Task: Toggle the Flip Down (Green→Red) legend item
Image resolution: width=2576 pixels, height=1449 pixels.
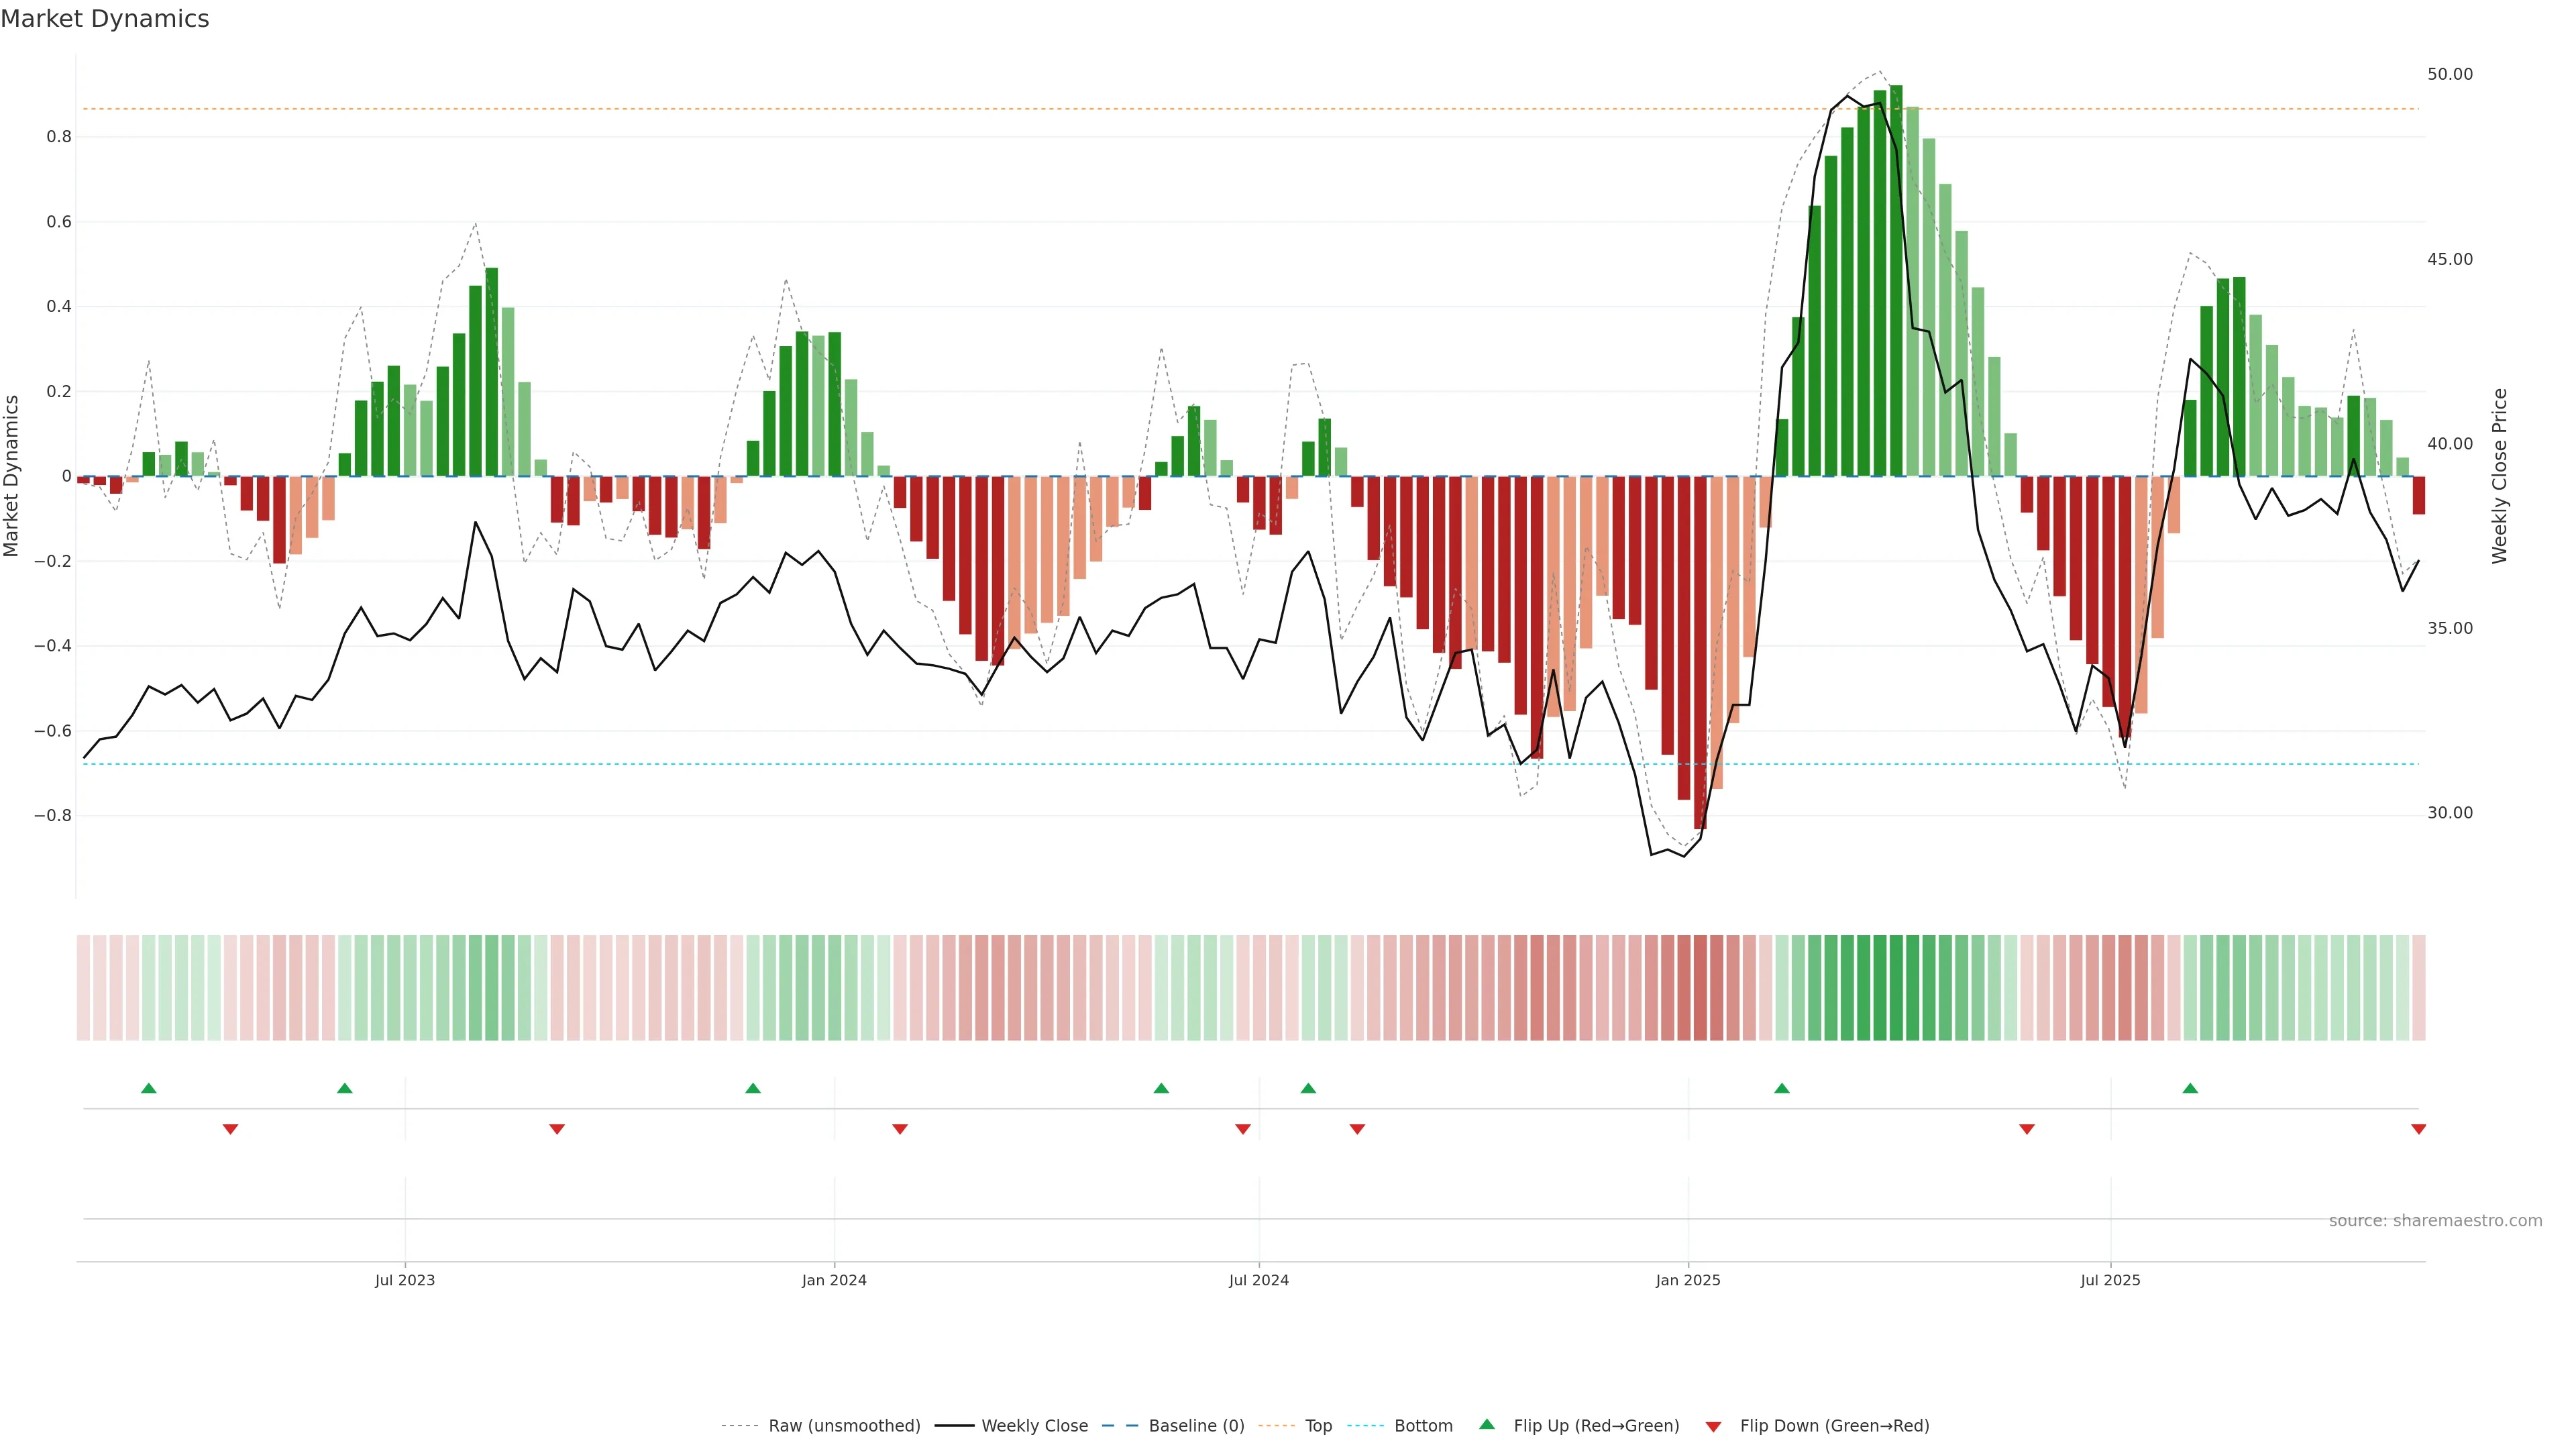Action: click(1834, 1426)
